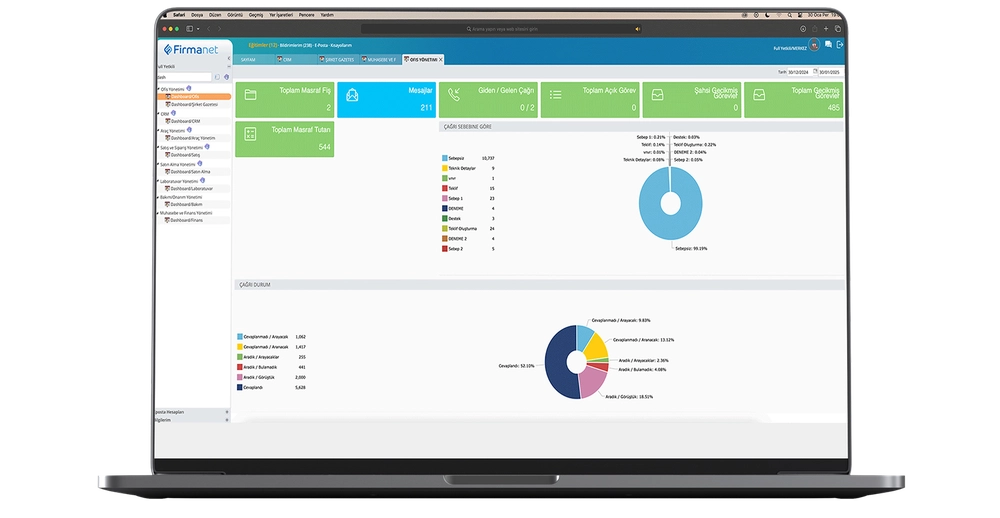The width and height of the screenshot is (1000, 518).
Task: Collapse the Ofis Yönetimi tree node
Action: point(157,89)
